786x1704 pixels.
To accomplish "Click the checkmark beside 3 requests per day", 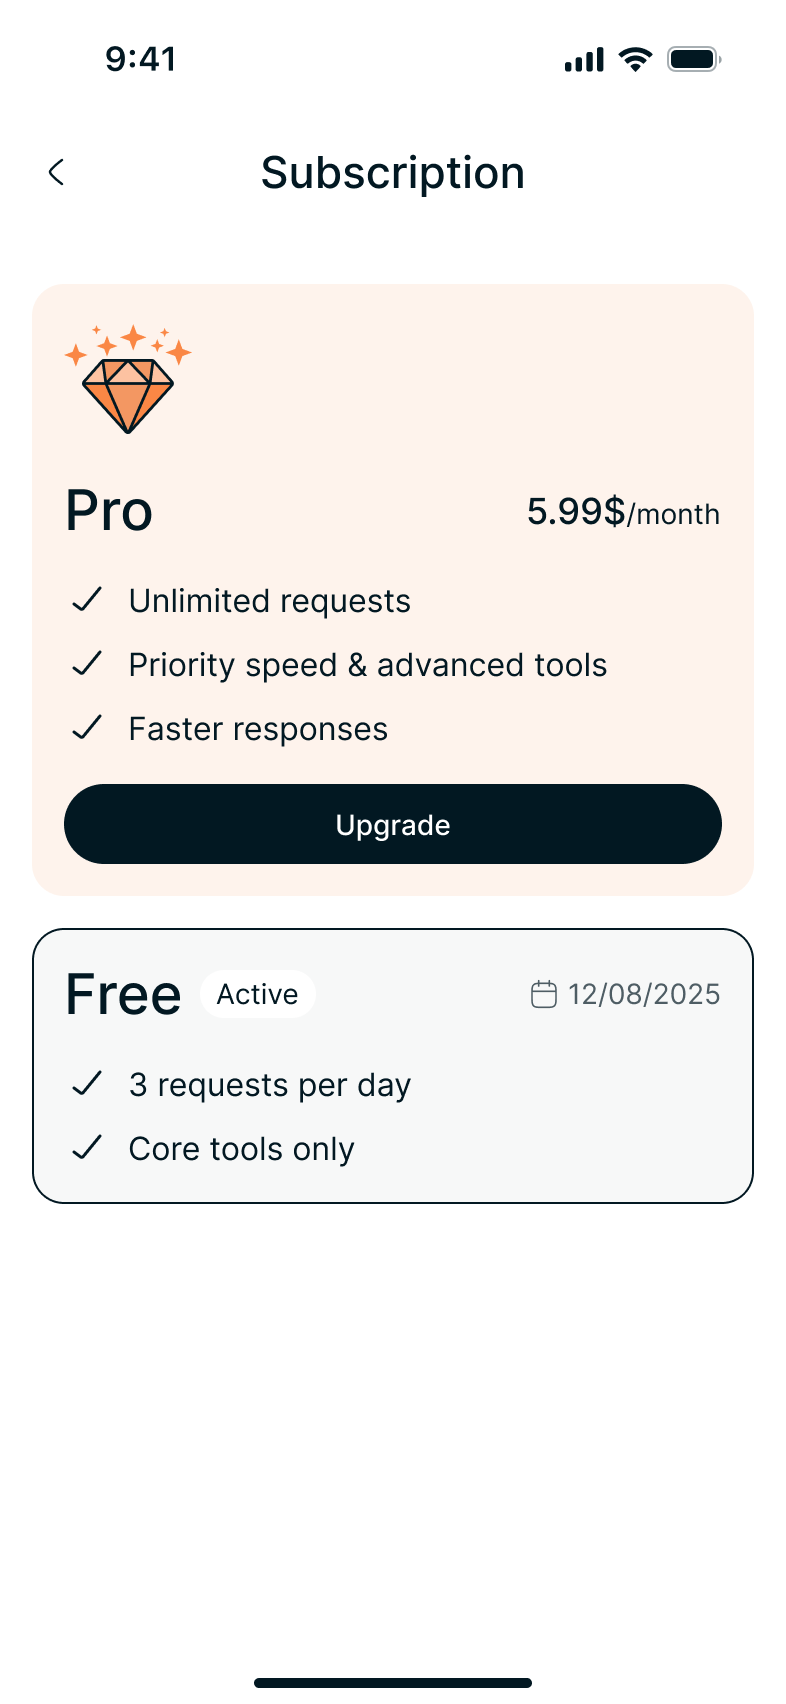I will coord(88,1084).
